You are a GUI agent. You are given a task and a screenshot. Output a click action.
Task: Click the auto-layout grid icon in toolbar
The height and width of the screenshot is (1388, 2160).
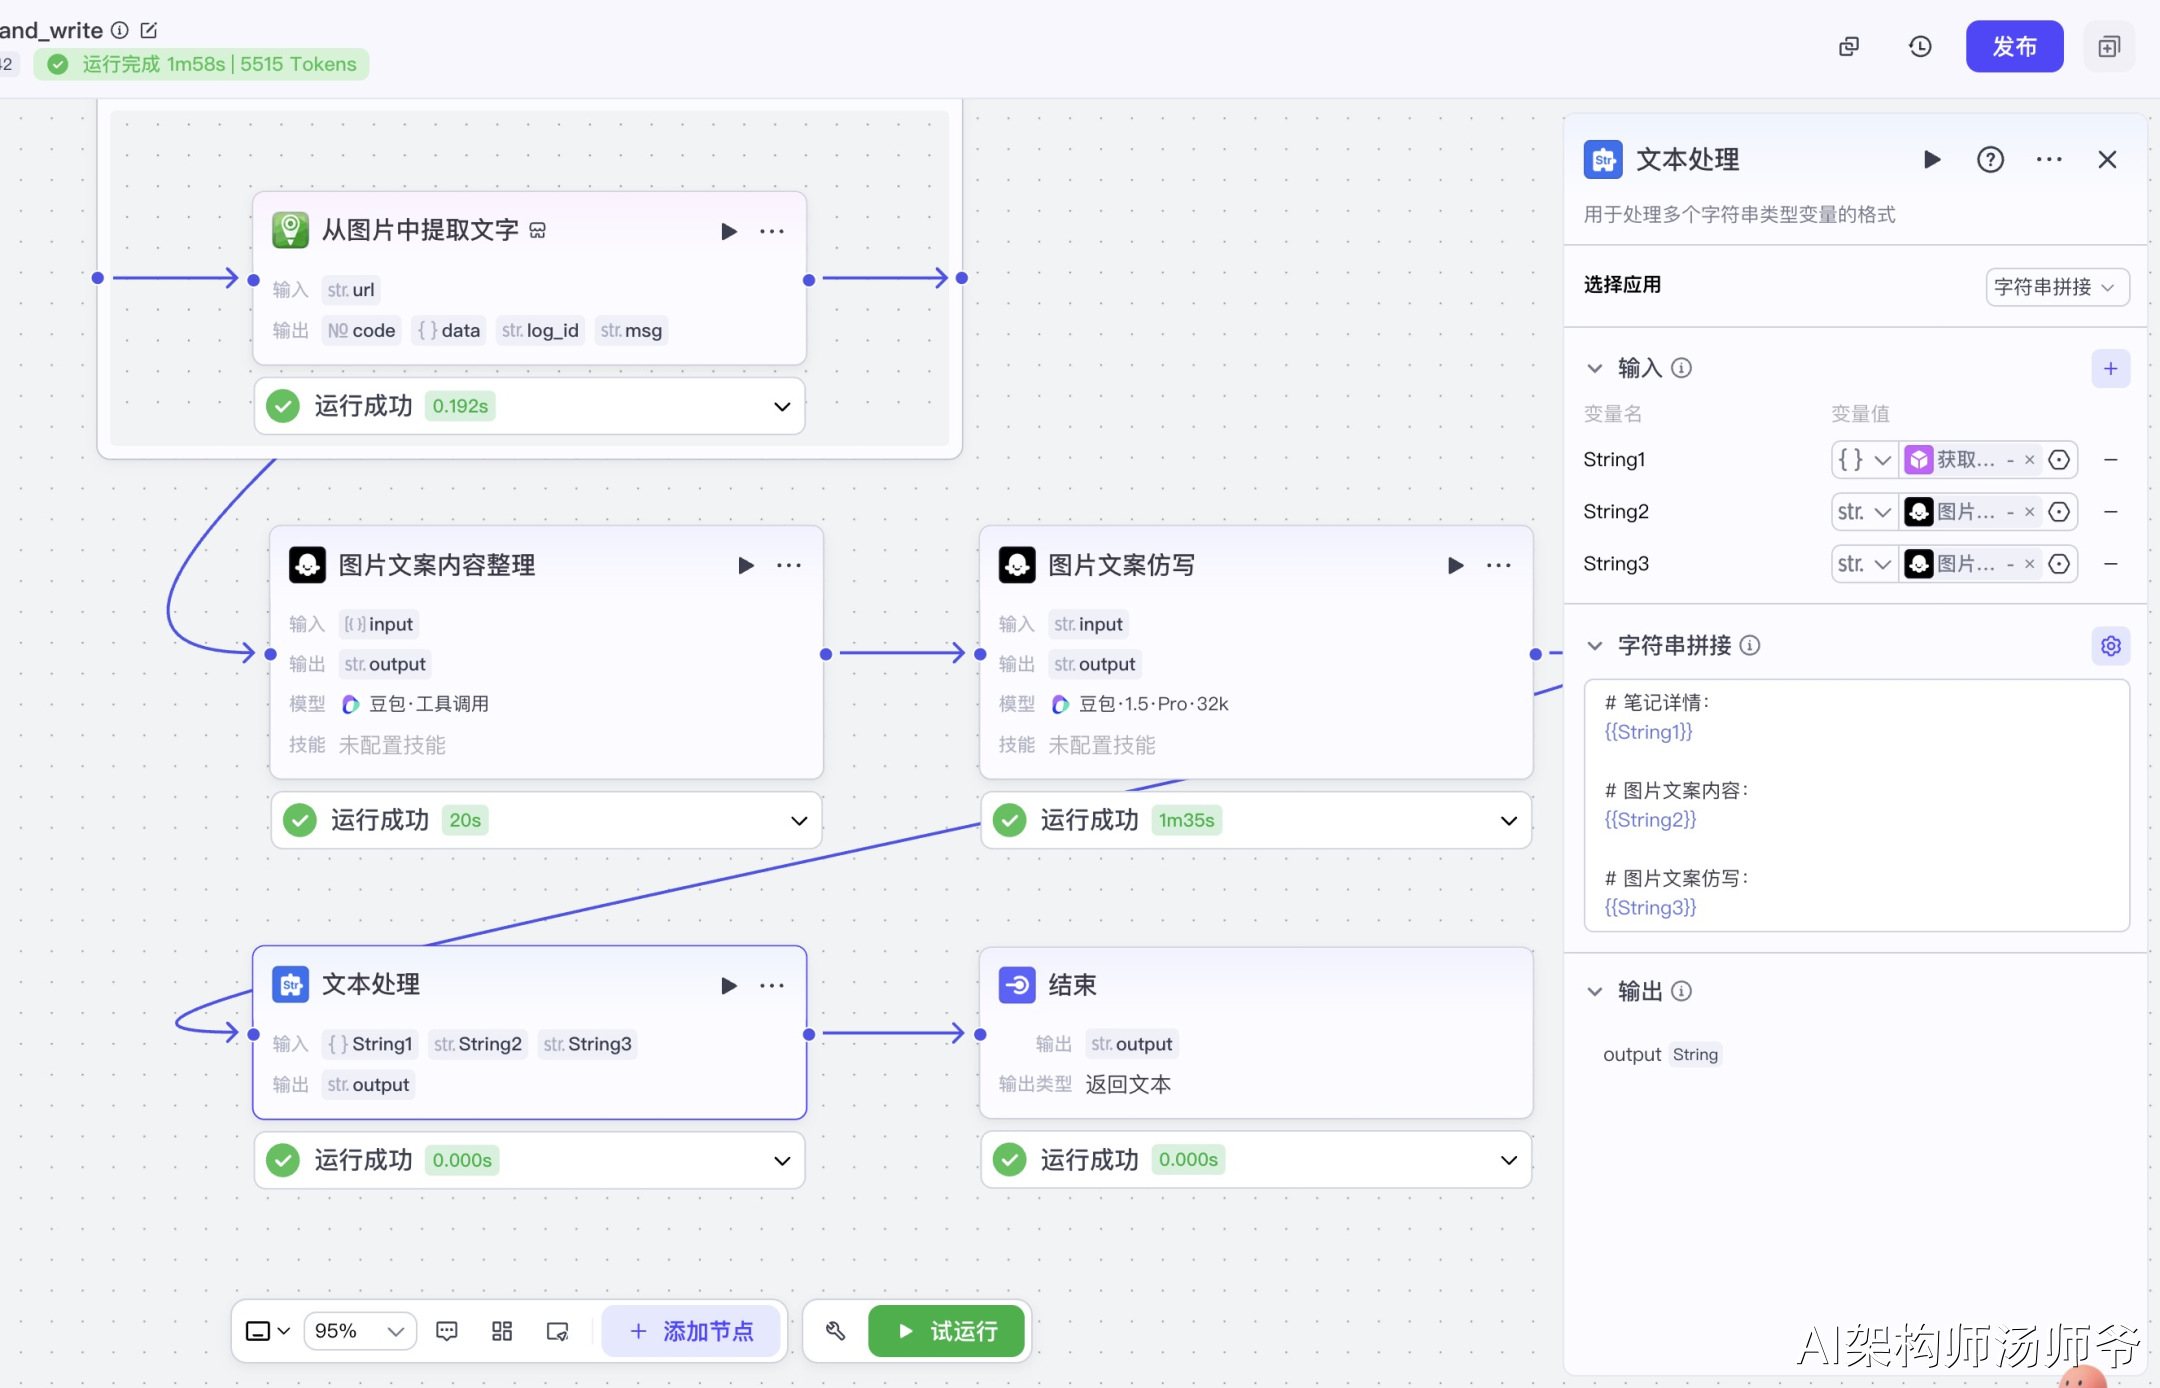coord(502,1331)
